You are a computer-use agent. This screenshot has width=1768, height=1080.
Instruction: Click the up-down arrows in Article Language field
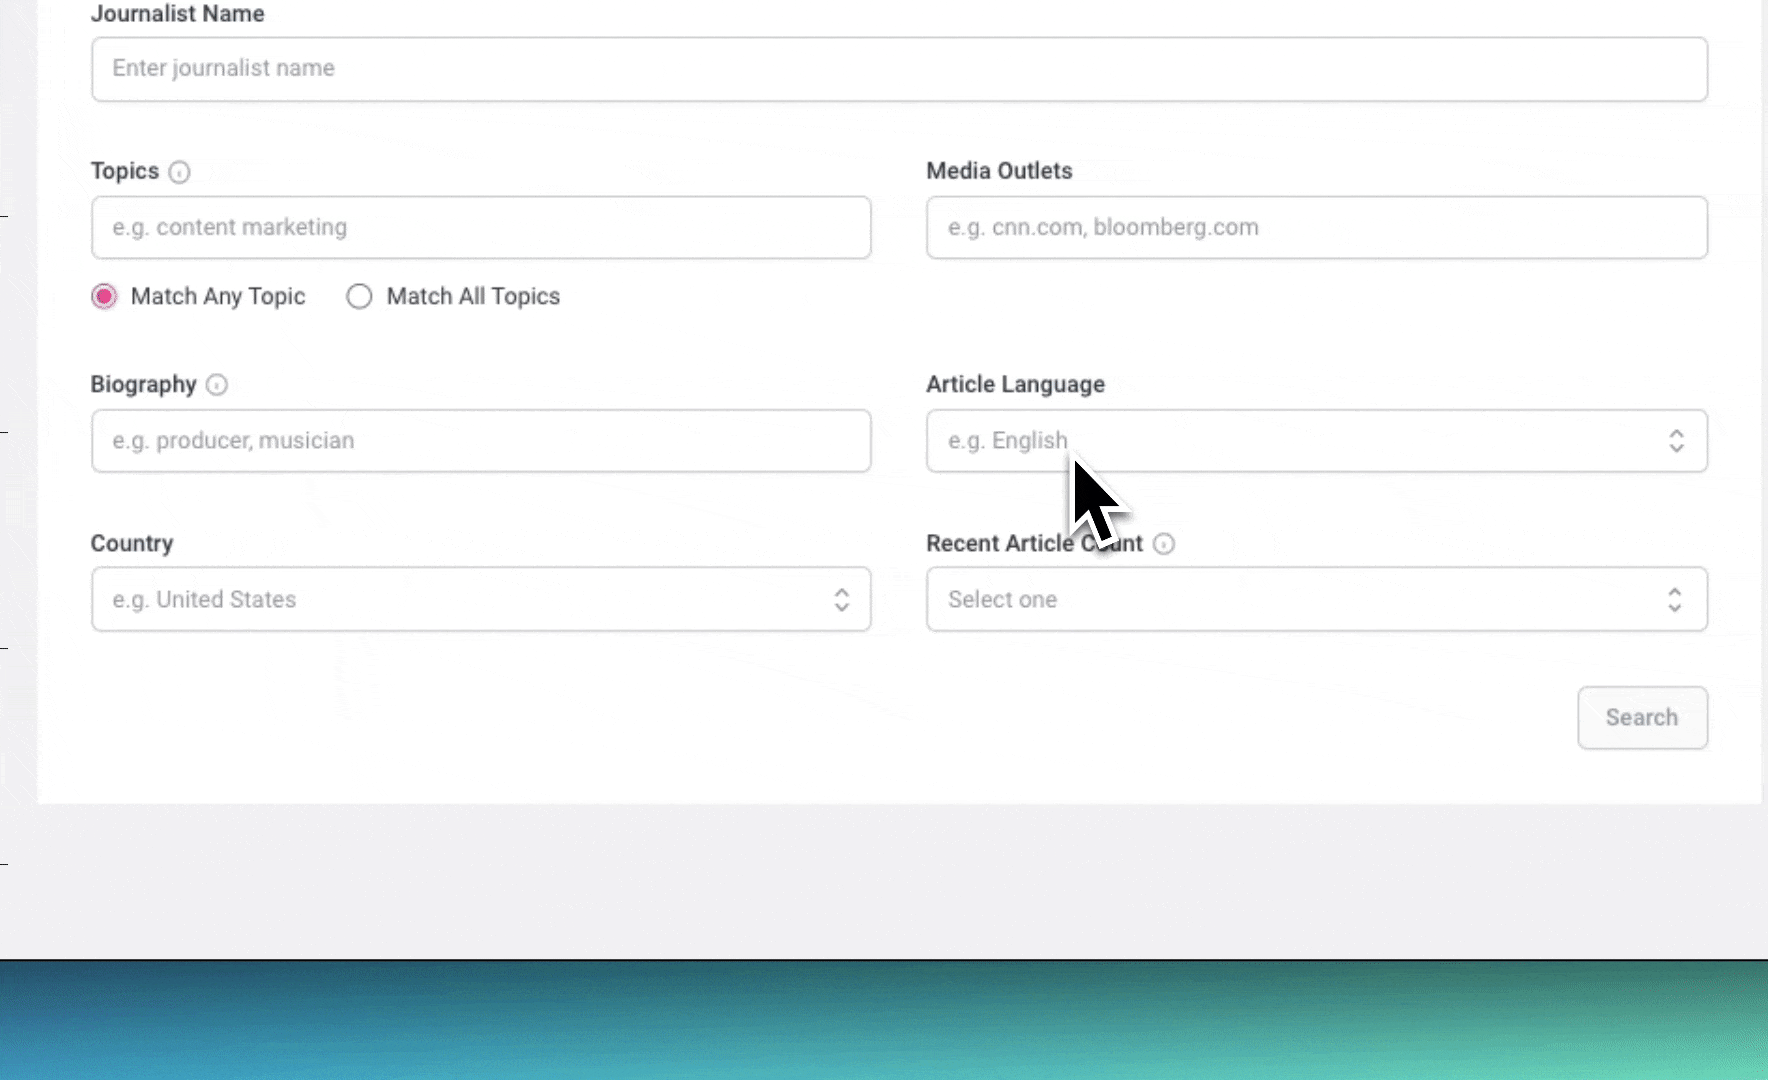point(1676,441)
